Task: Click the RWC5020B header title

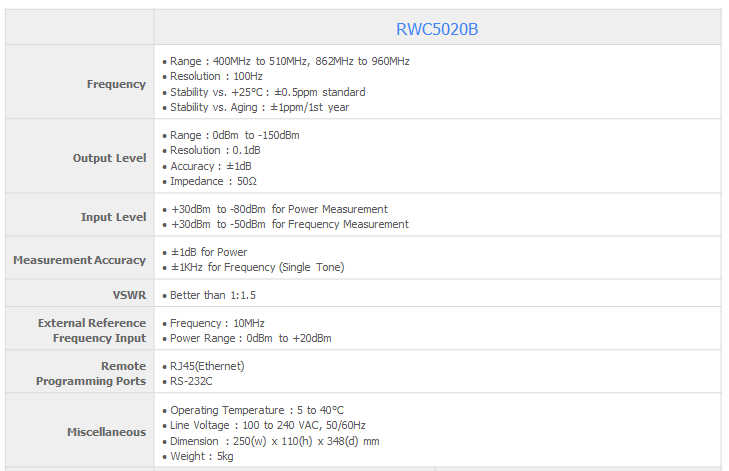Action: pyautogui.click(x=437, y=29)
